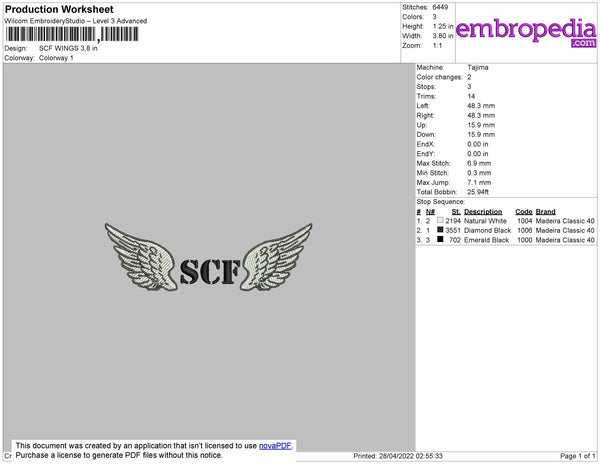Select the min stitch value '0.3 mm'
The height and width of the screenshot is (464, 600).
[479, 173]
